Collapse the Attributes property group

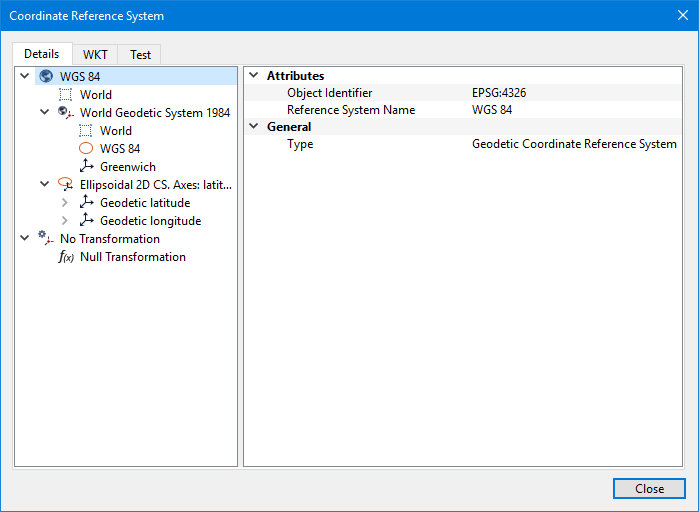253,76
